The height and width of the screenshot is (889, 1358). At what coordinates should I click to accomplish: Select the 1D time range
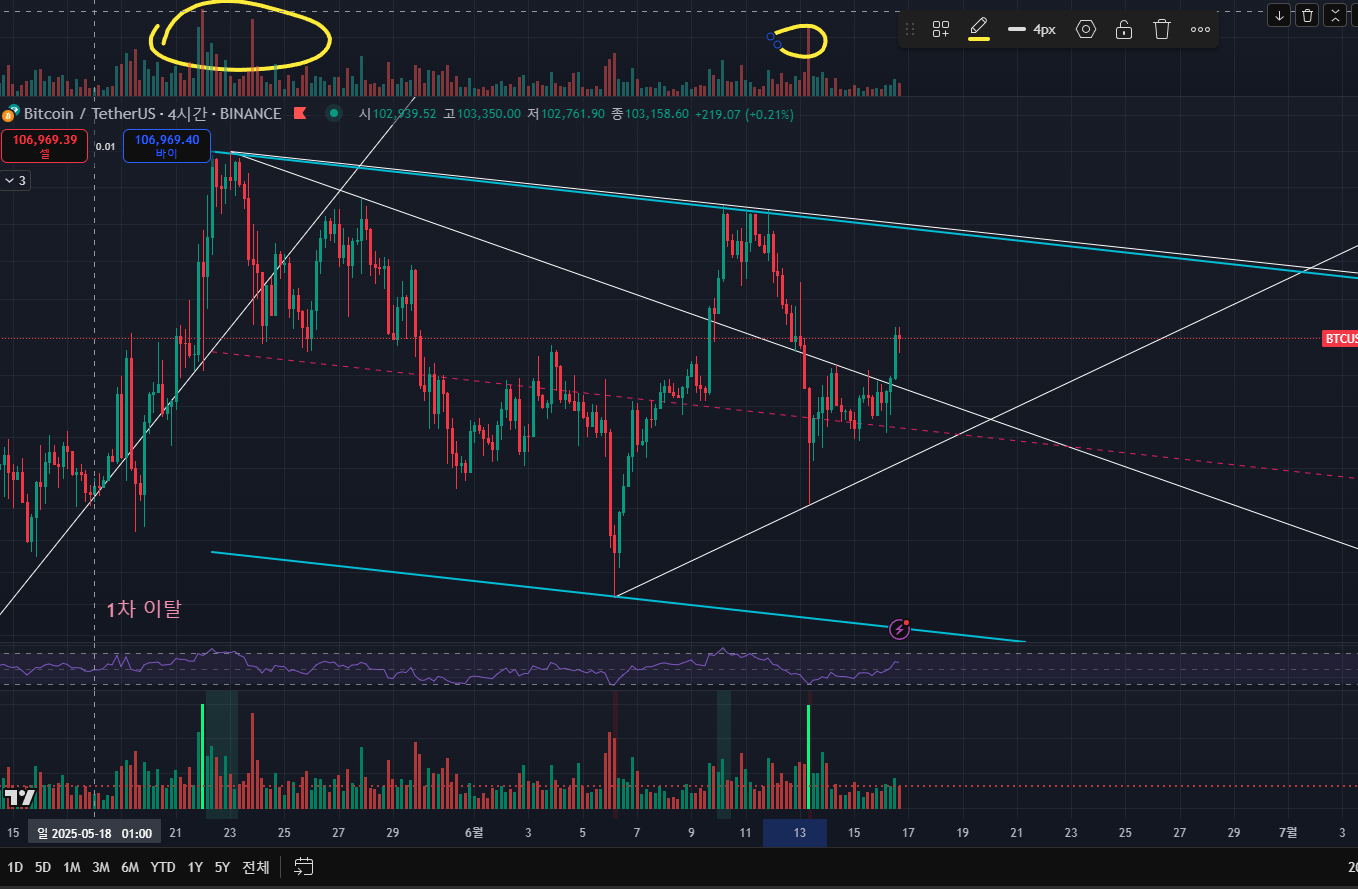(15, 867)
